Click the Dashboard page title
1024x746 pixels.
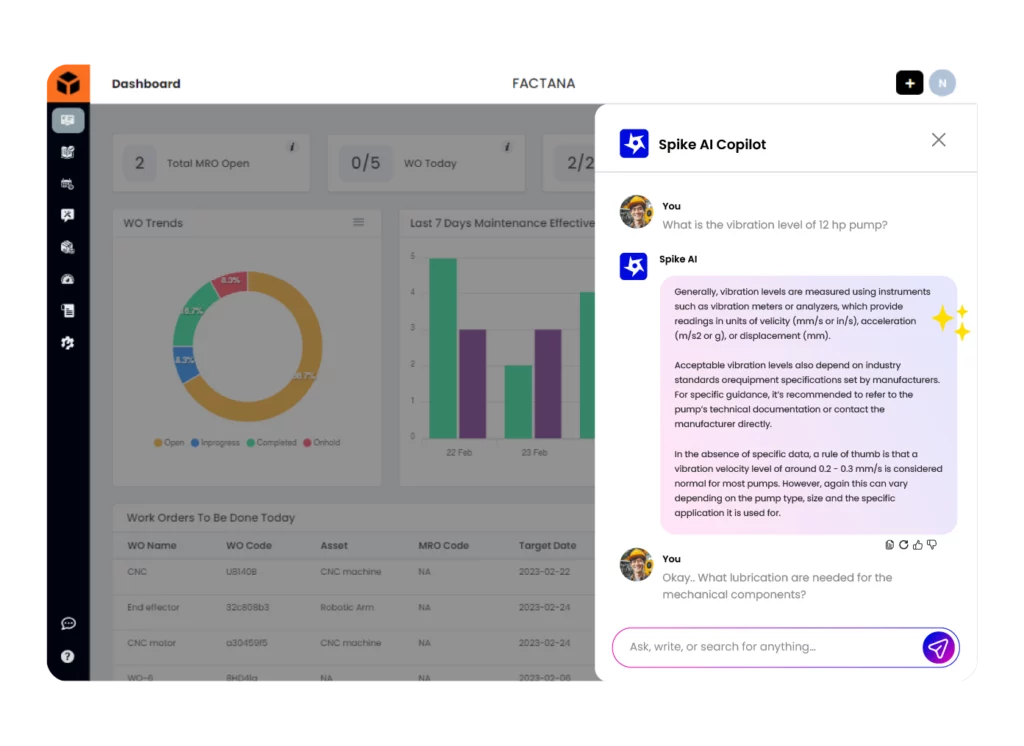(146, 84)
